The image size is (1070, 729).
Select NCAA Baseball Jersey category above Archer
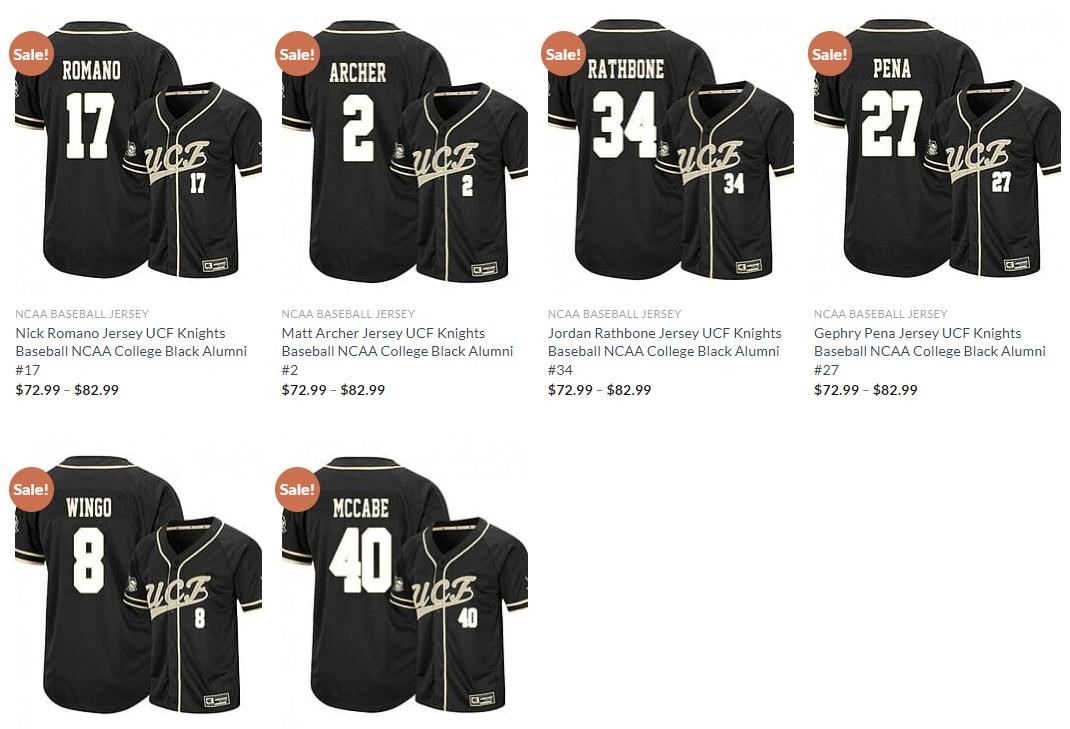click(348, 314)
